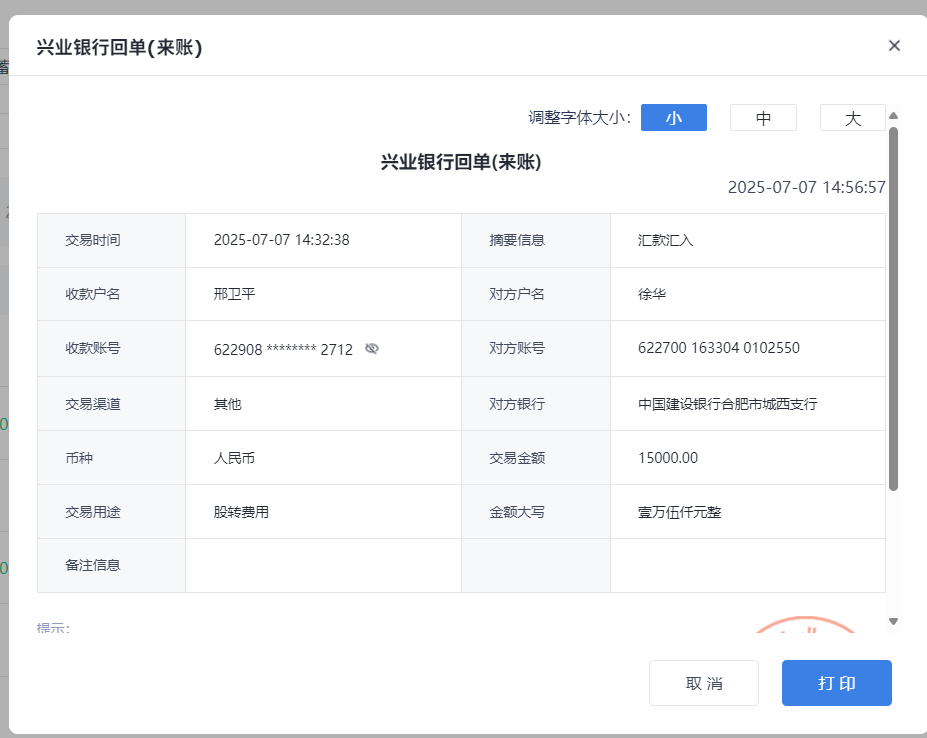Click the scrollbar down arrow
This screenshot has height=738, width=927.
[893, 621]
